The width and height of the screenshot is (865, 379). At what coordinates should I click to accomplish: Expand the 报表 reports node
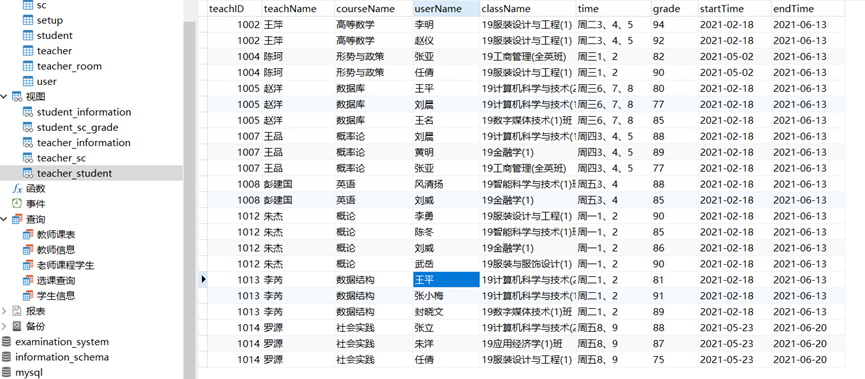click(x=4, y=311)
